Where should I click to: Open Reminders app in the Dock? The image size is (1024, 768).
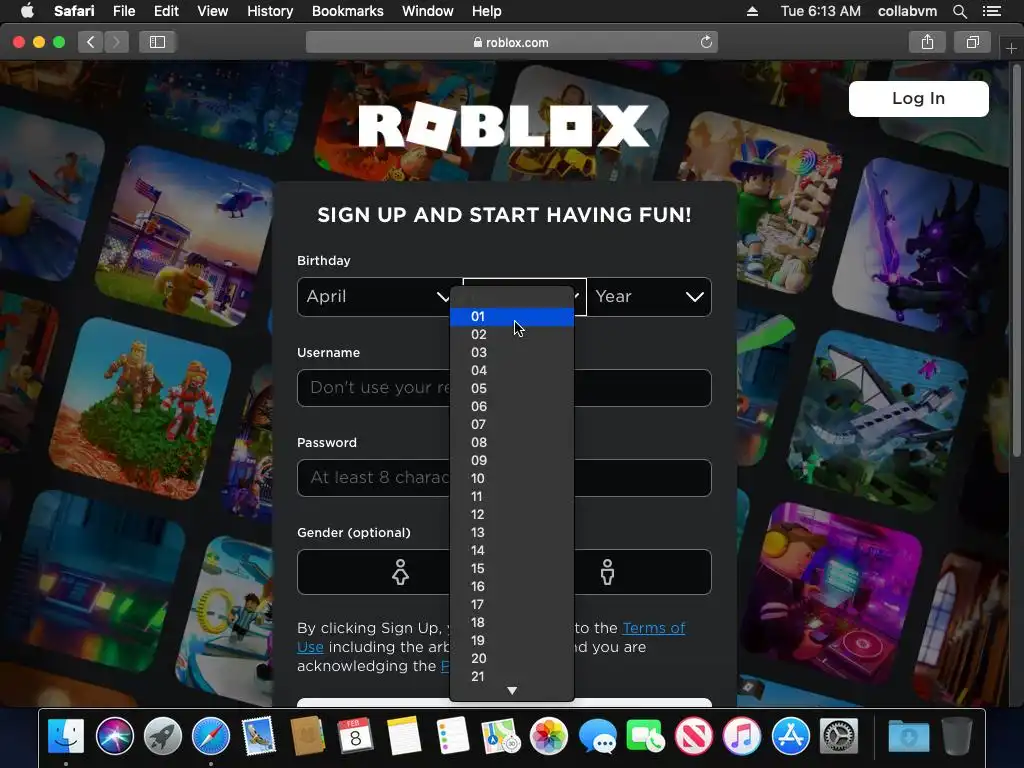pyautogui.click(x=452, y=736)
